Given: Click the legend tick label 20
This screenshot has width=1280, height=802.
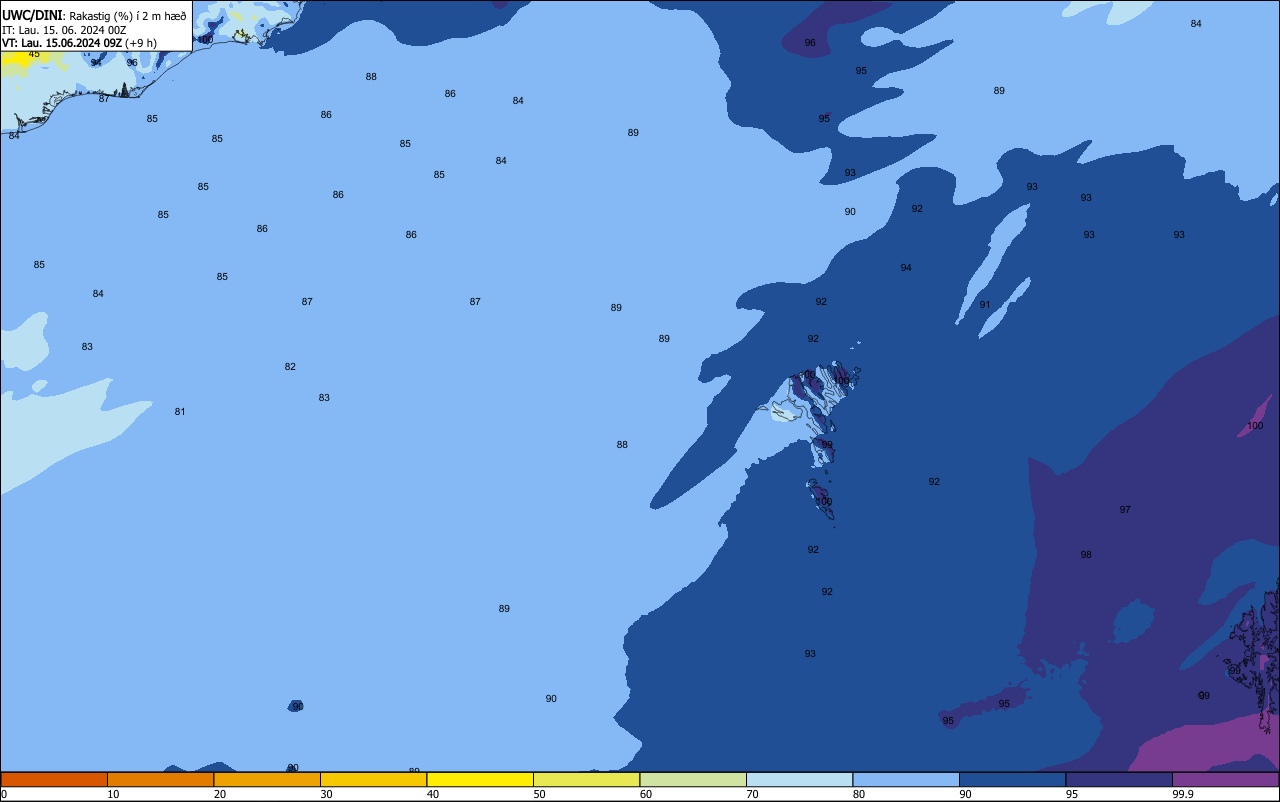Looking at the screenshot, I should pos(220,794).
